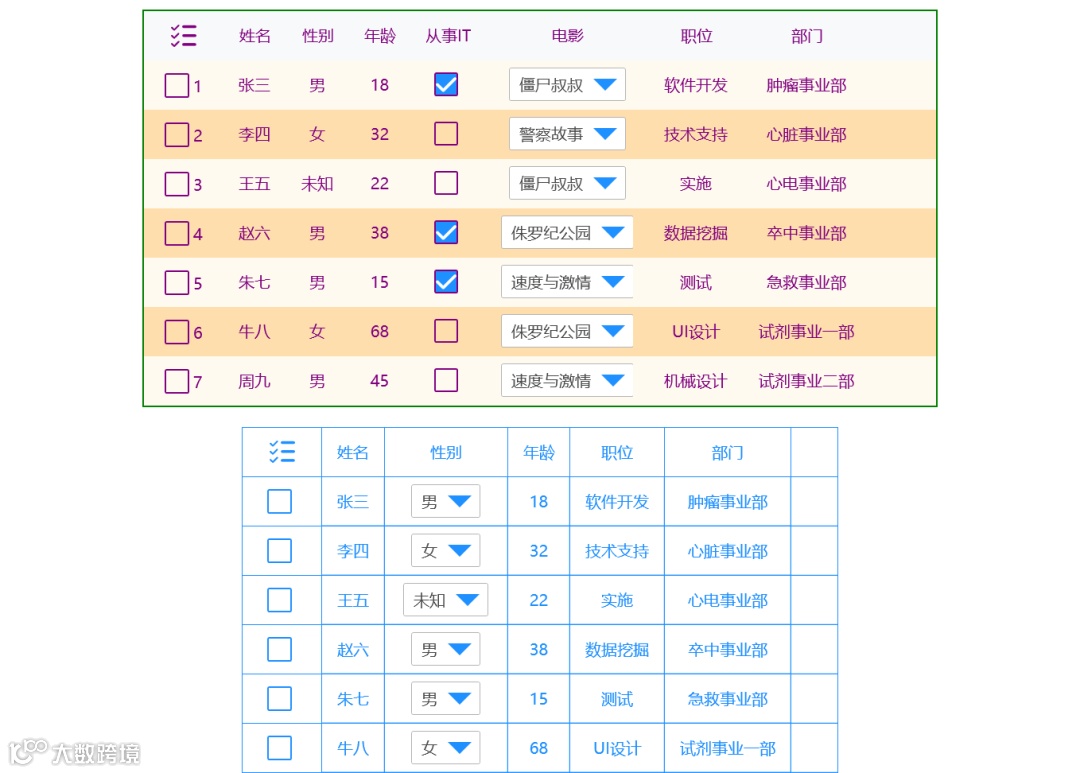Click the 技术支持 cell in the blue table

pos(617,551)
